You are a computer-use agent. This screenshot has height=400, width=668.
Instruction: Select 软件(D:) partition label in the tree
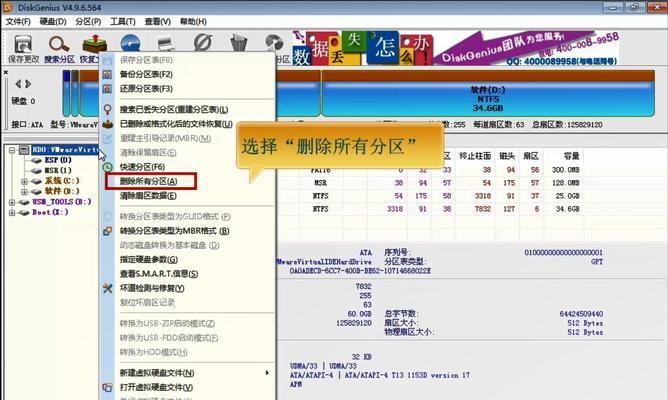point(62,191)
